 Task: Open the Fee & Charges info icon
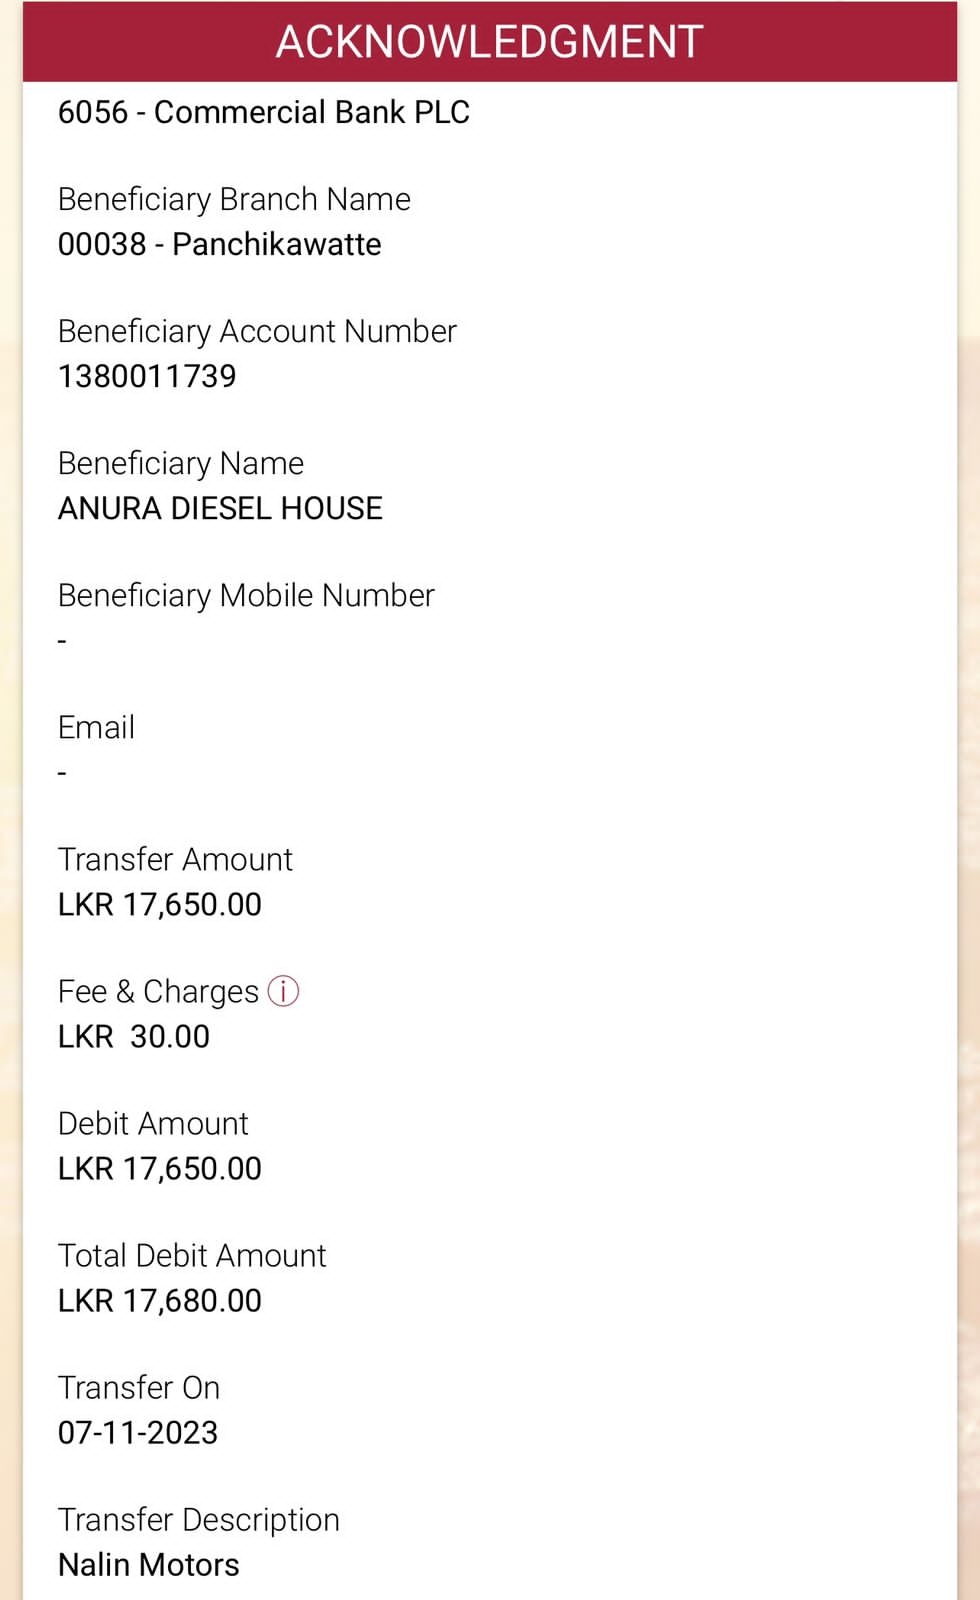tap(284, 991)
